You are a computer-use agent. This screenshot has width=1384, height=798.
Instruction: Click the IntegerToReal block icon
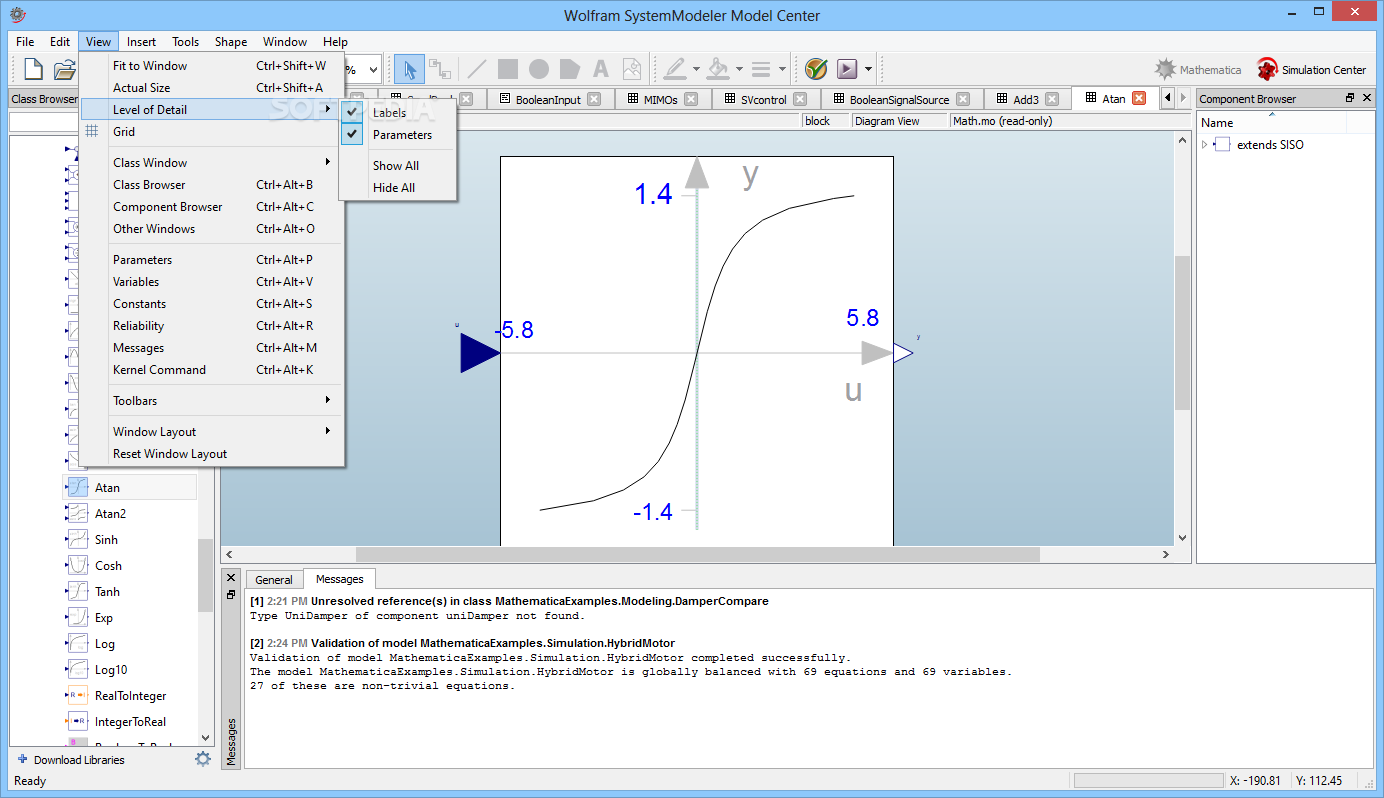pos(78,722)
